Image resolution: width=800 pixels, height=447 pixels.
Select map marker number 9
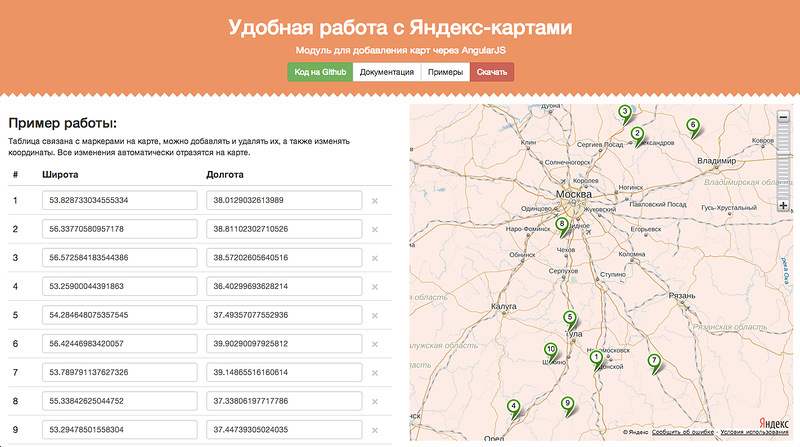coord(567,406)
